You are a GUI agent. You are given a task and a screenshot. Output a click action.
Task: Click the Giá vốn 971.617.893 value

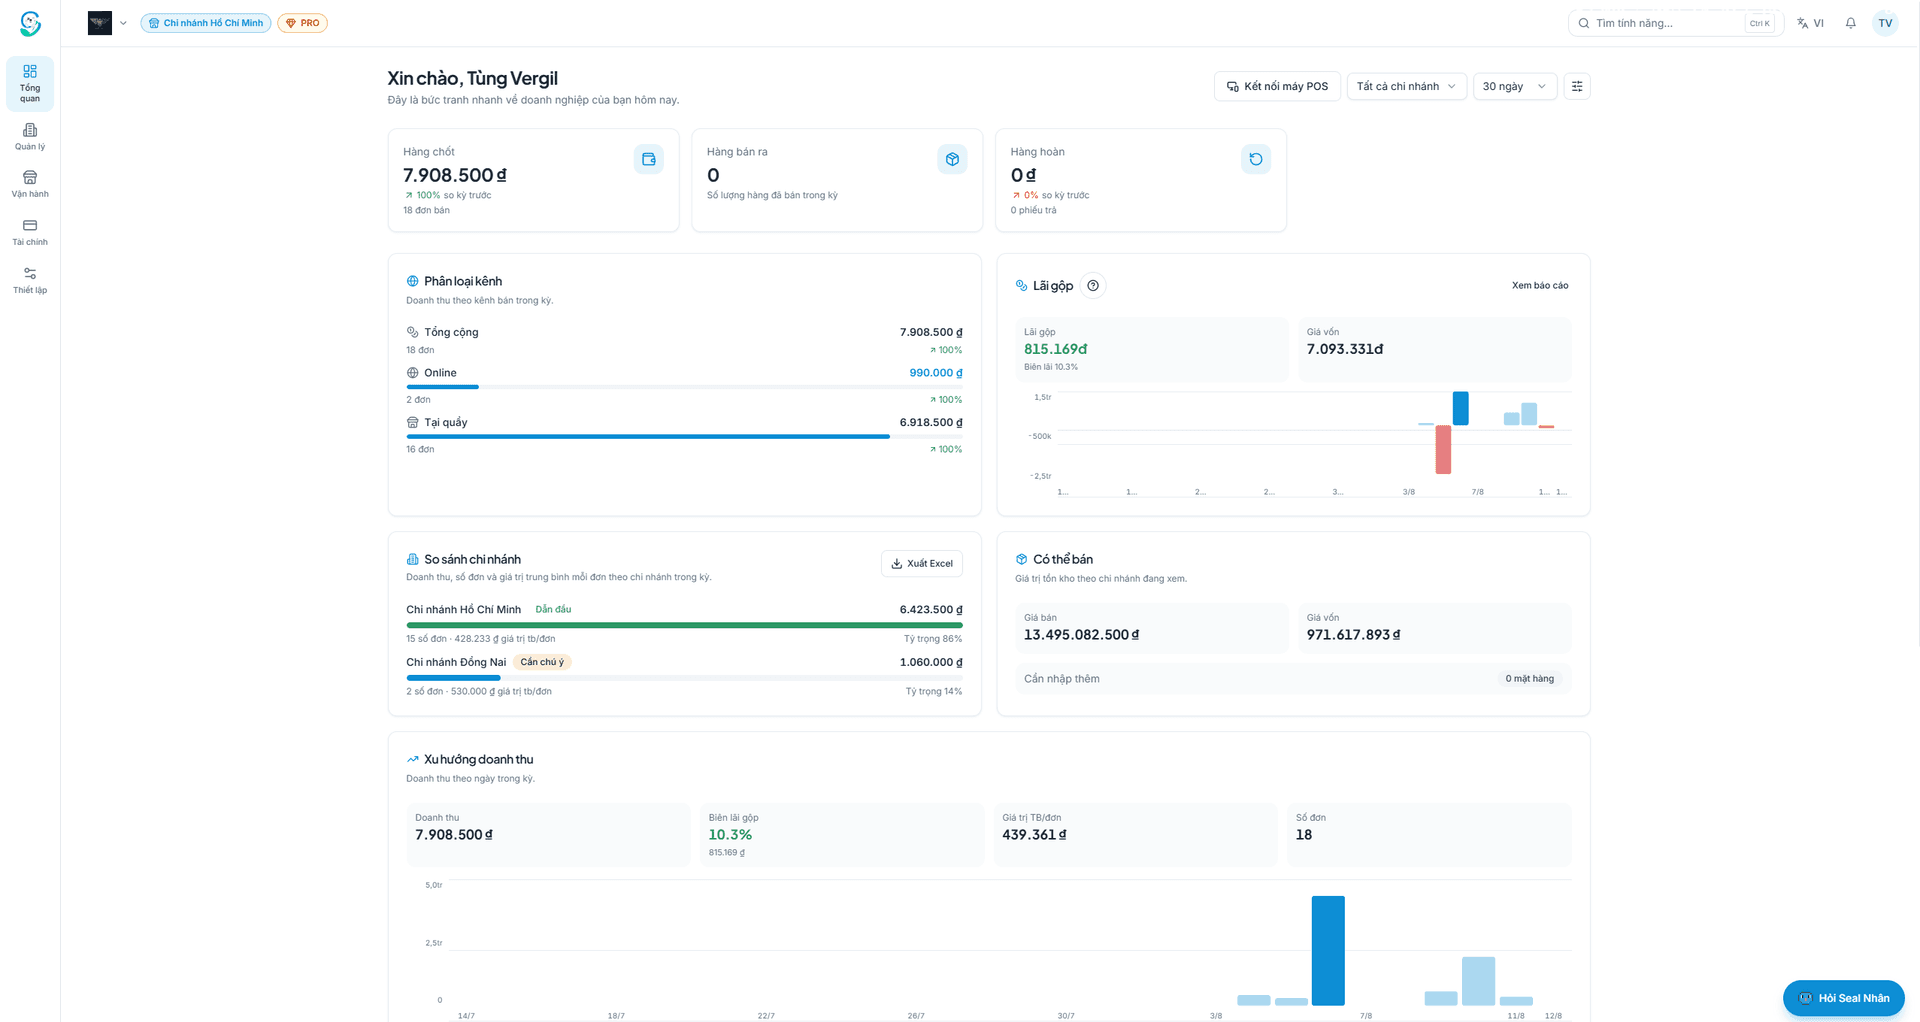(1353, 635)
